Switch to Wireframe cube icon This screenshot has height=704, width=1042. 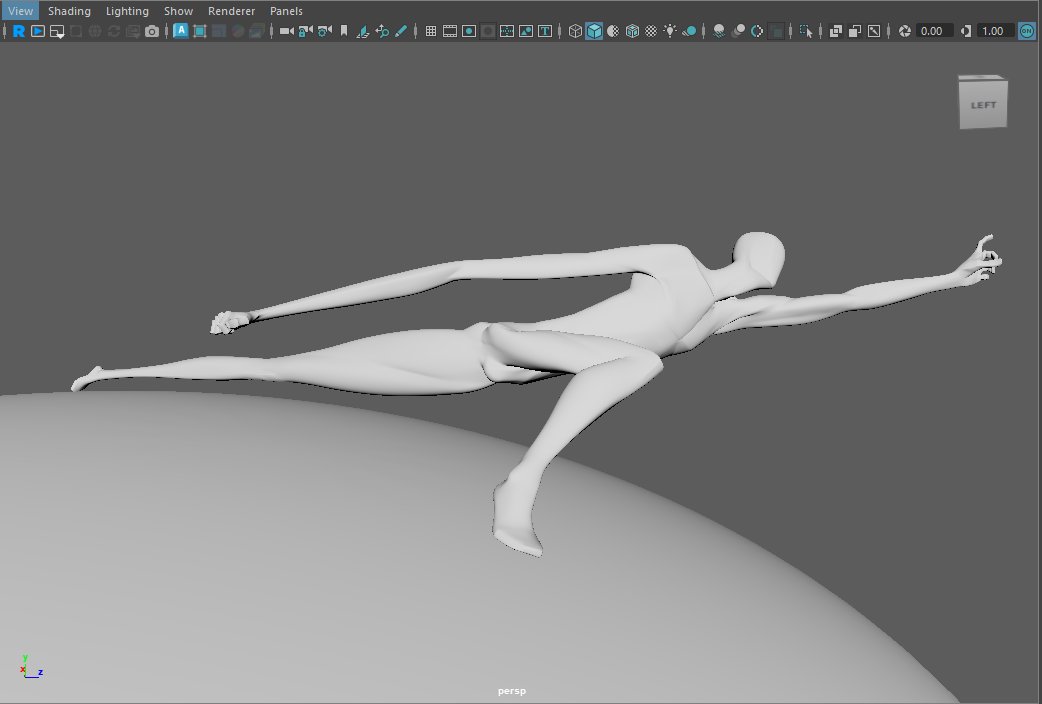pos(575,31)
